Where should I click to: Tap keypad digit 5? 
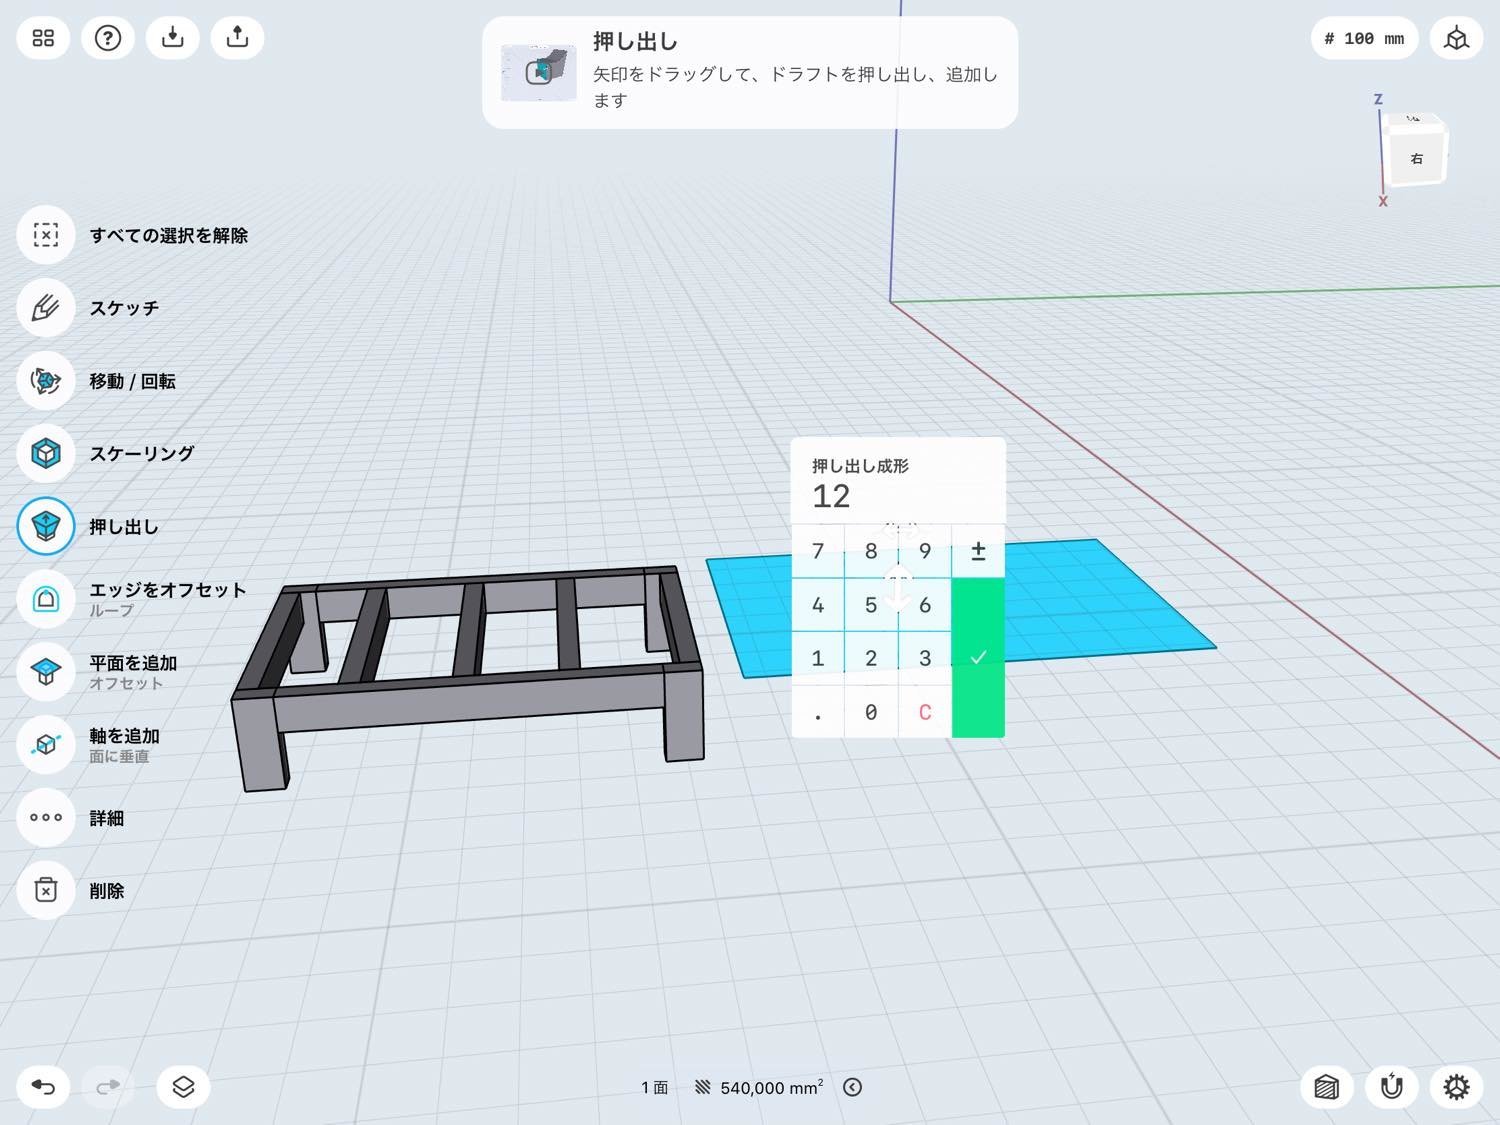[871, 605]
